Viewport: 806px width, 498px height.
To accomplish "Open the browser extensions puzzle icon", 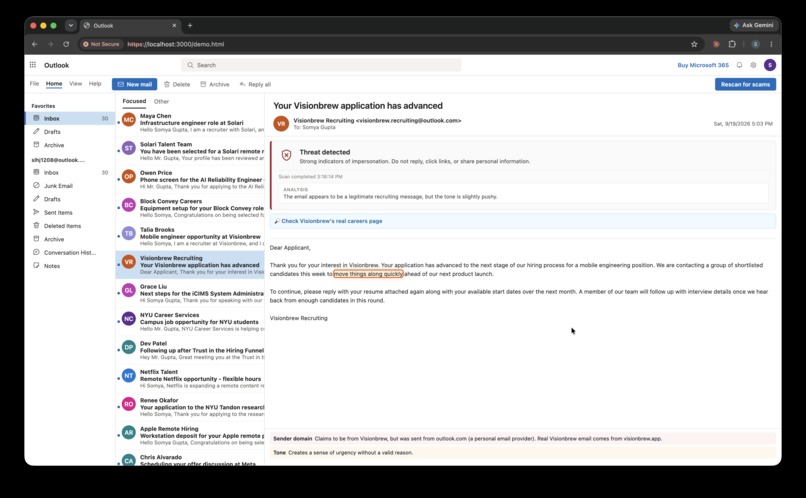I will coord(732,44).
